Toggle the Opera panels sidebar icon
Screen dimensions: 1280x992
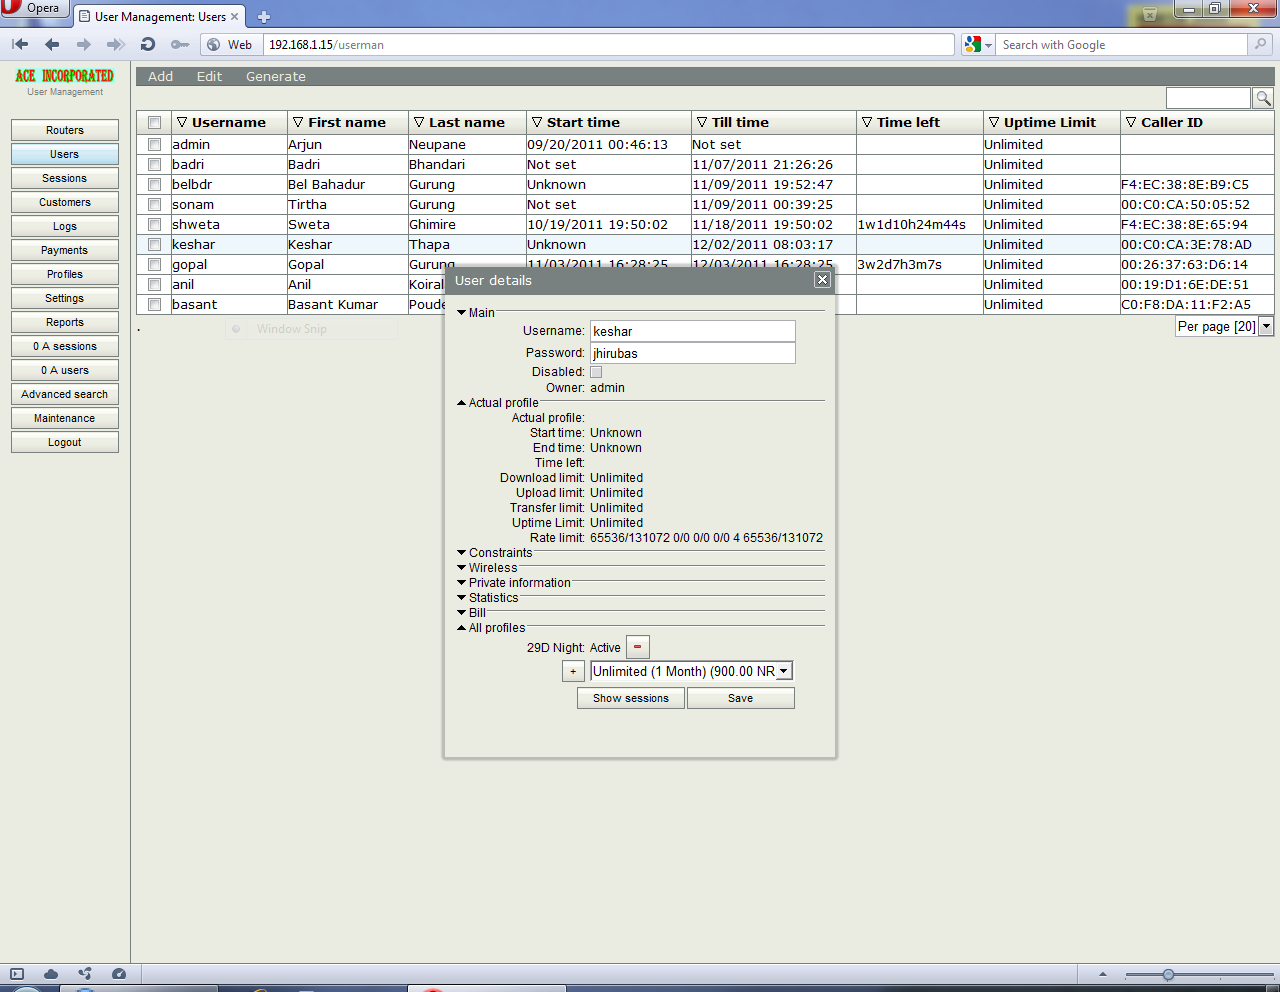(17, 974)
